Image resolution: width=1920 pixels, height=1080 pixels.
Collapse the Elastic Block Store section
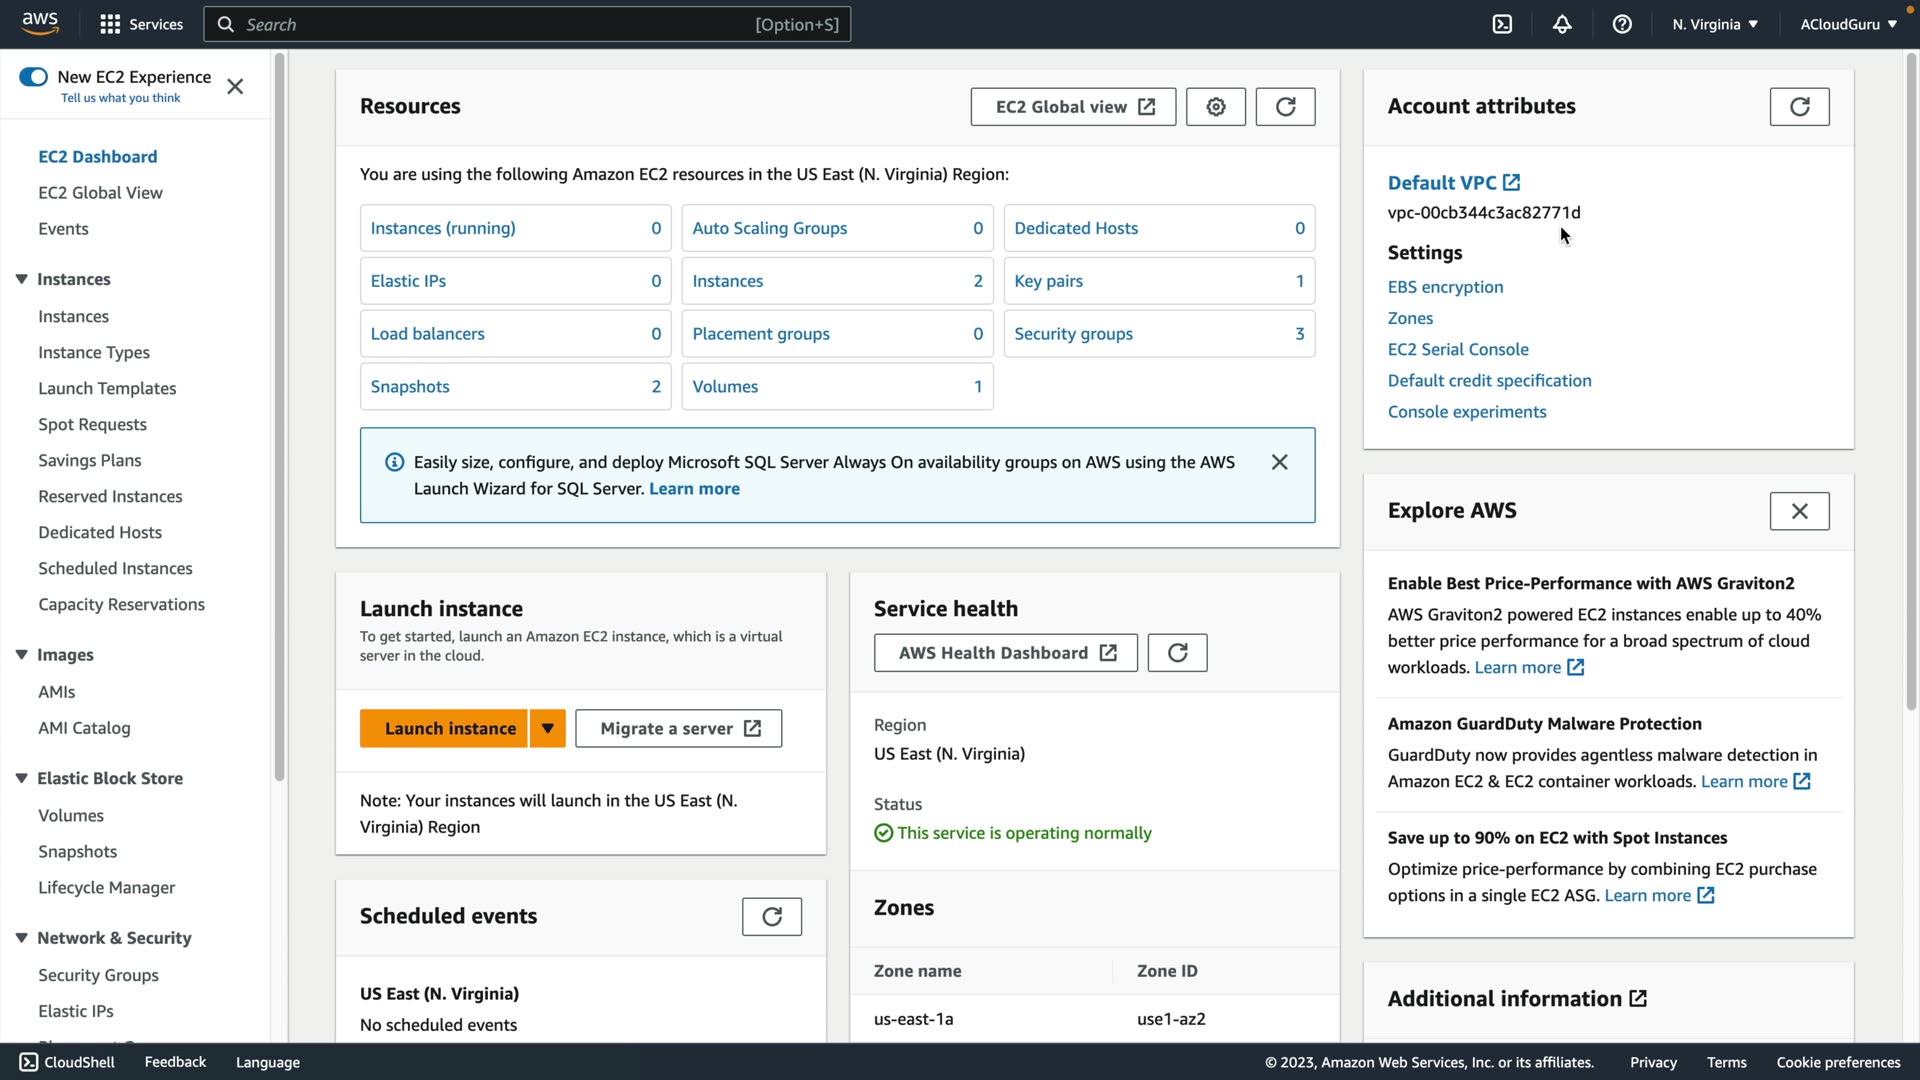pos(21,779)
